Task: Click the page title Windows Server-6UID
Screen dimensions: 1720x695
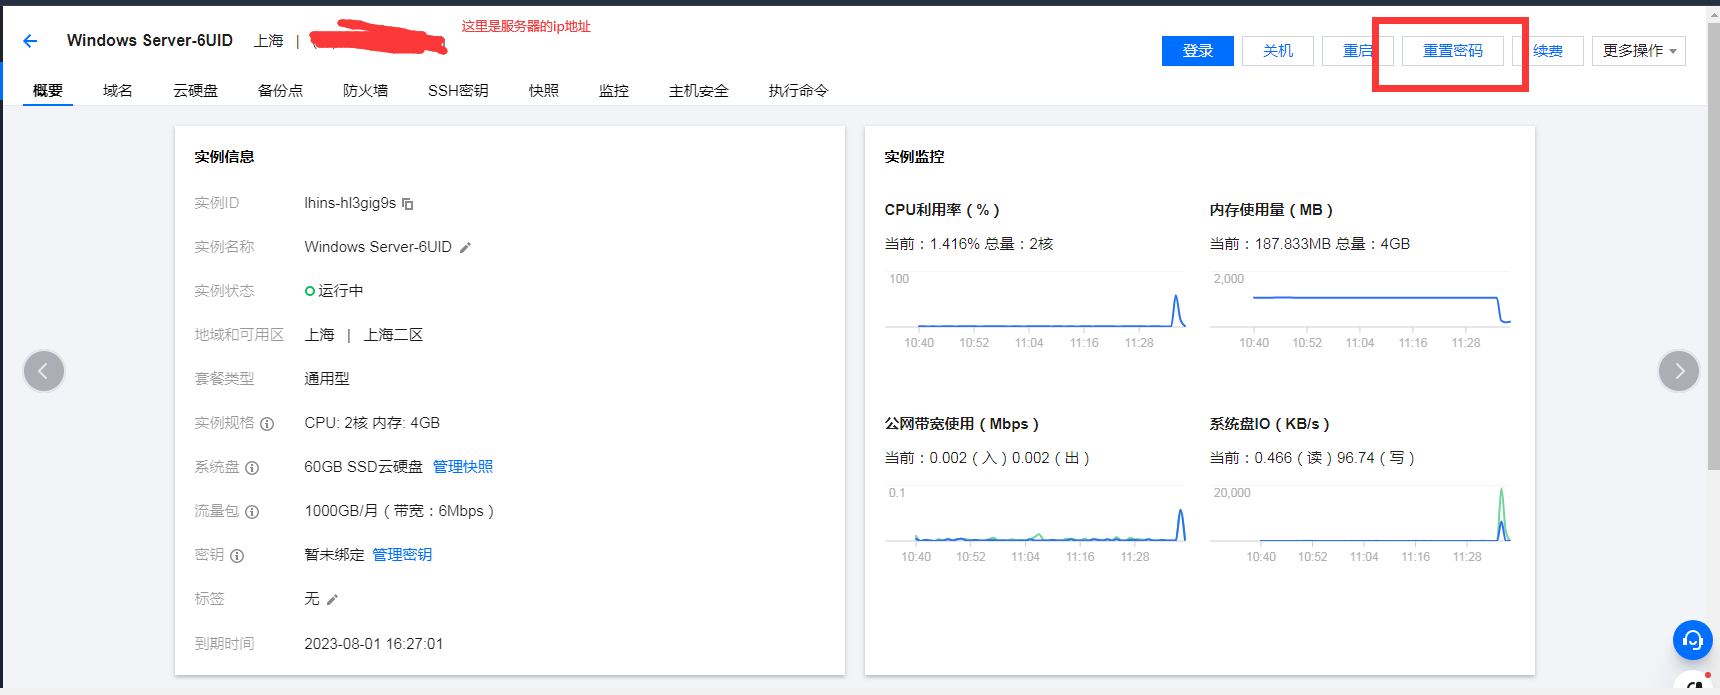Action: coord(150,41)
